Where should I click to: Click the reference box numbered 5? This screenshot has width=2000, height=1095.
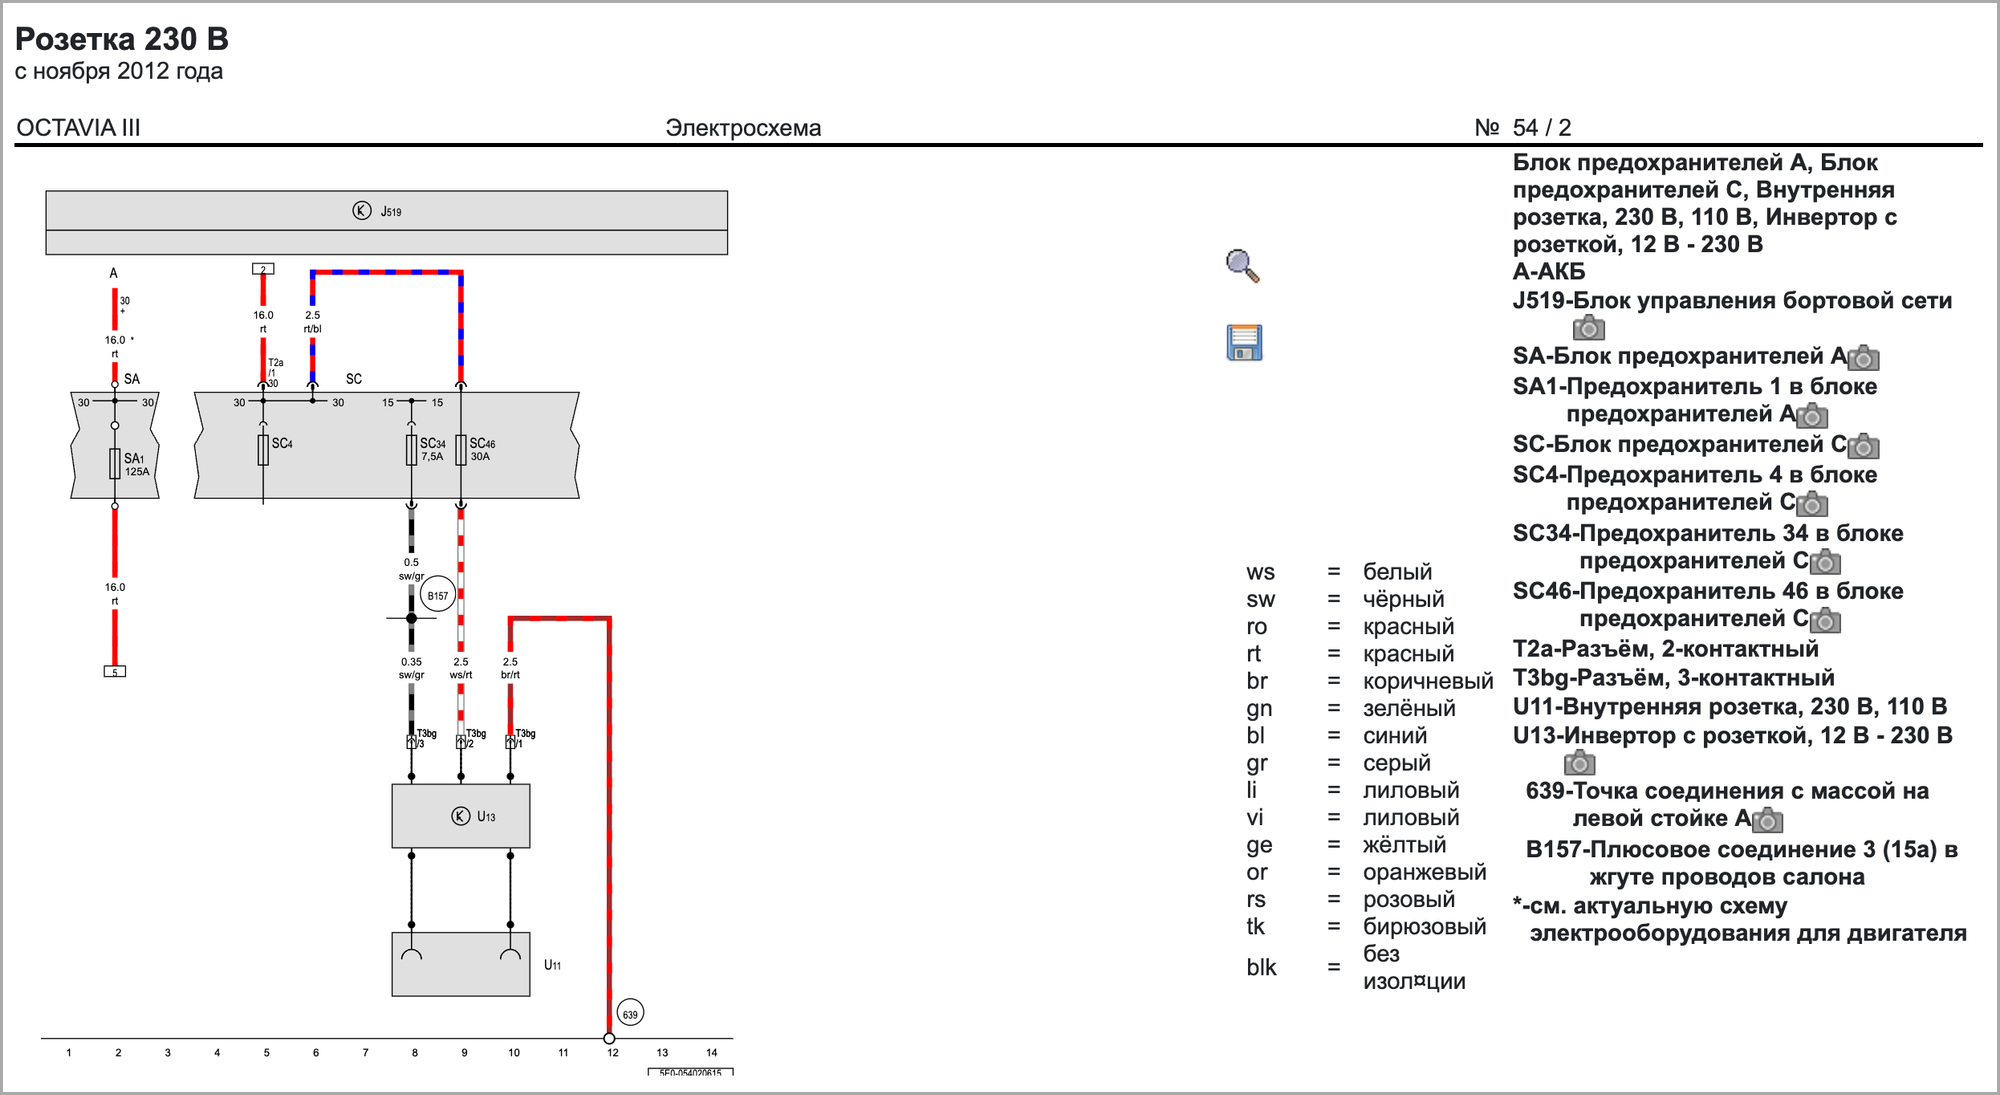point(115,672)
